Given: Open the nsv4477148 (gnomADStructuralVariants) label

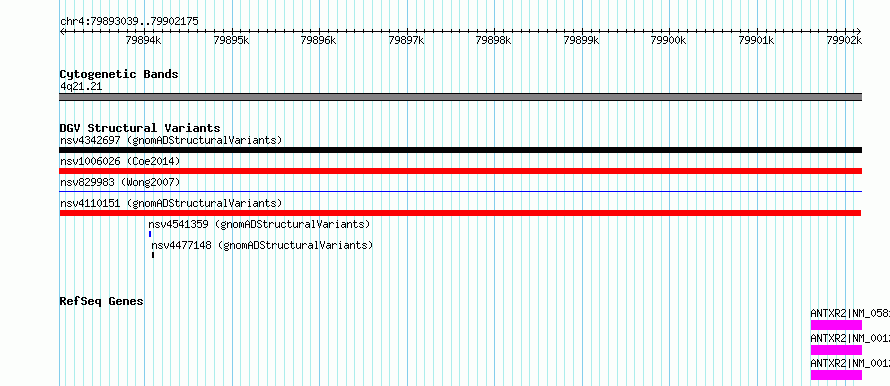Looking at the screenshot, I should click(x=262, y=245).
